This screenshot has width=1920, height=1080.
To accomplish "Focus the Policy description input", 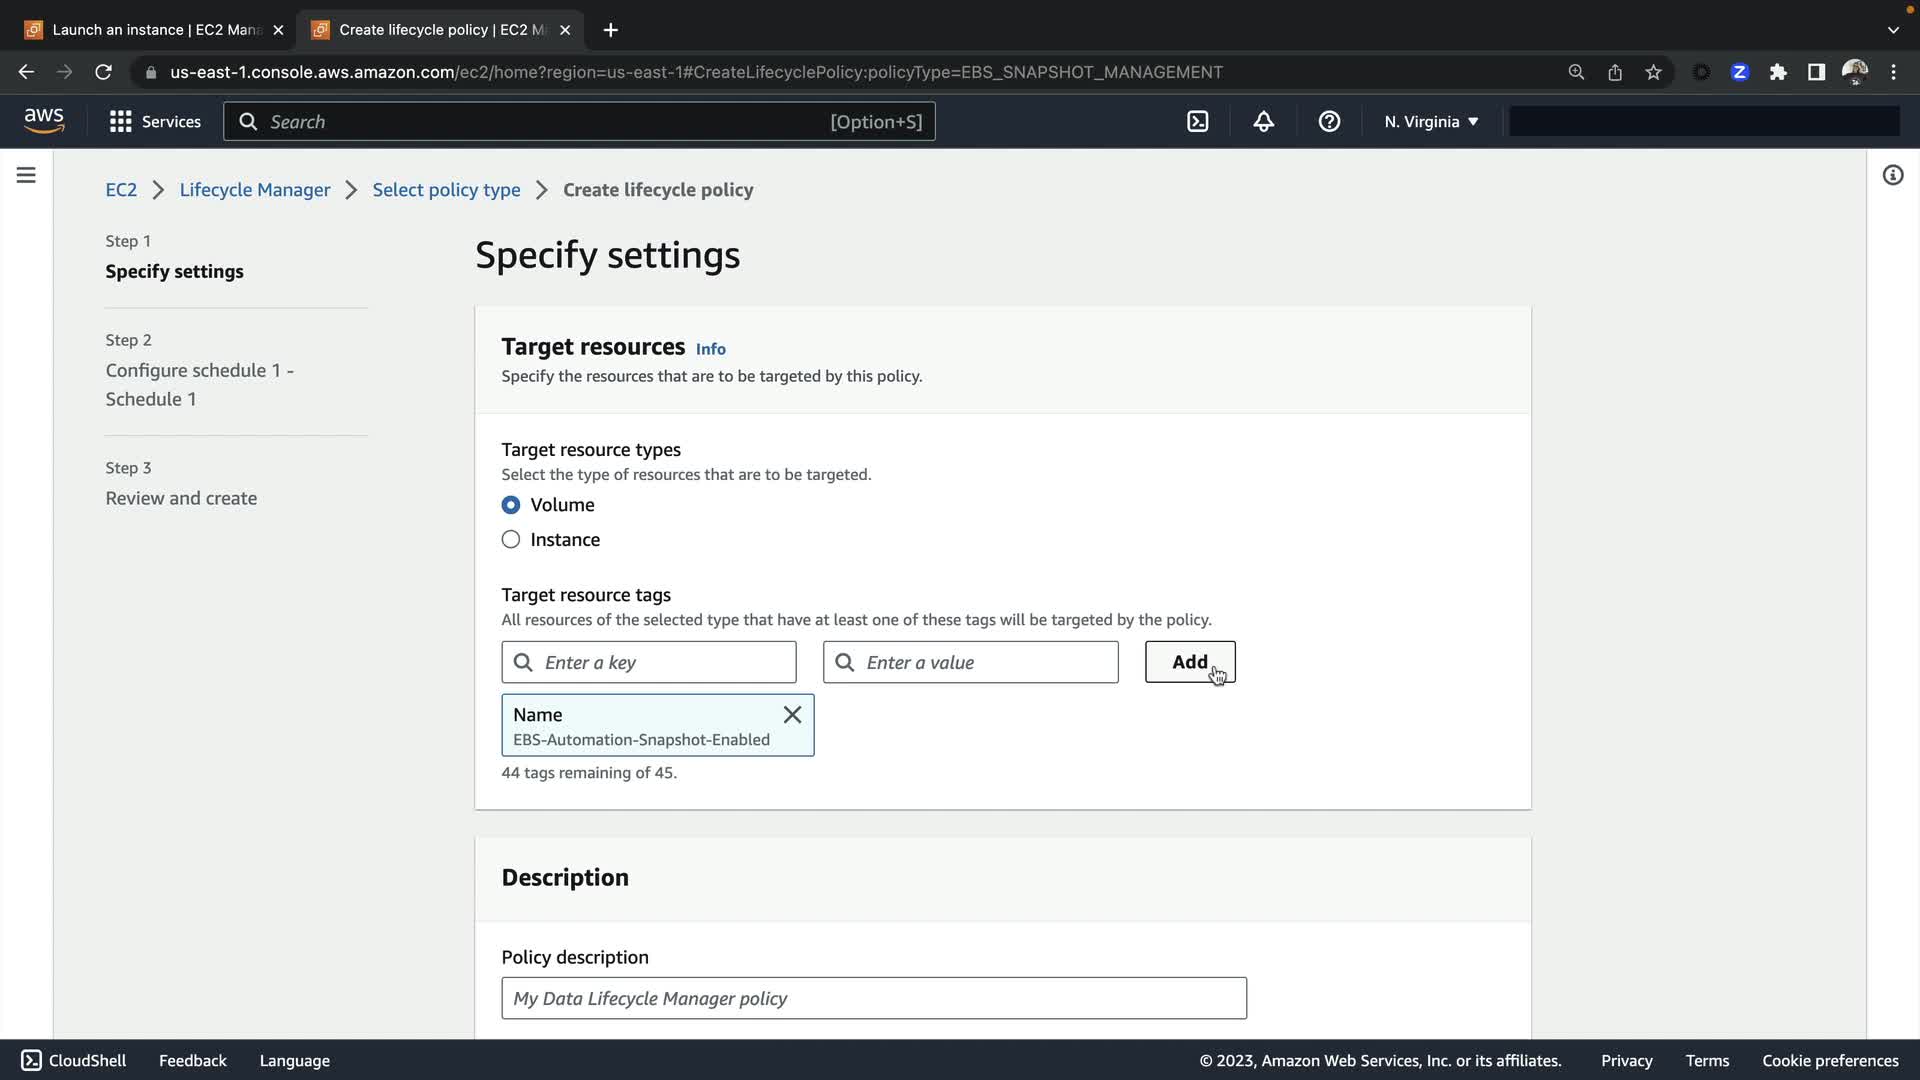I will tap(873, 998).
